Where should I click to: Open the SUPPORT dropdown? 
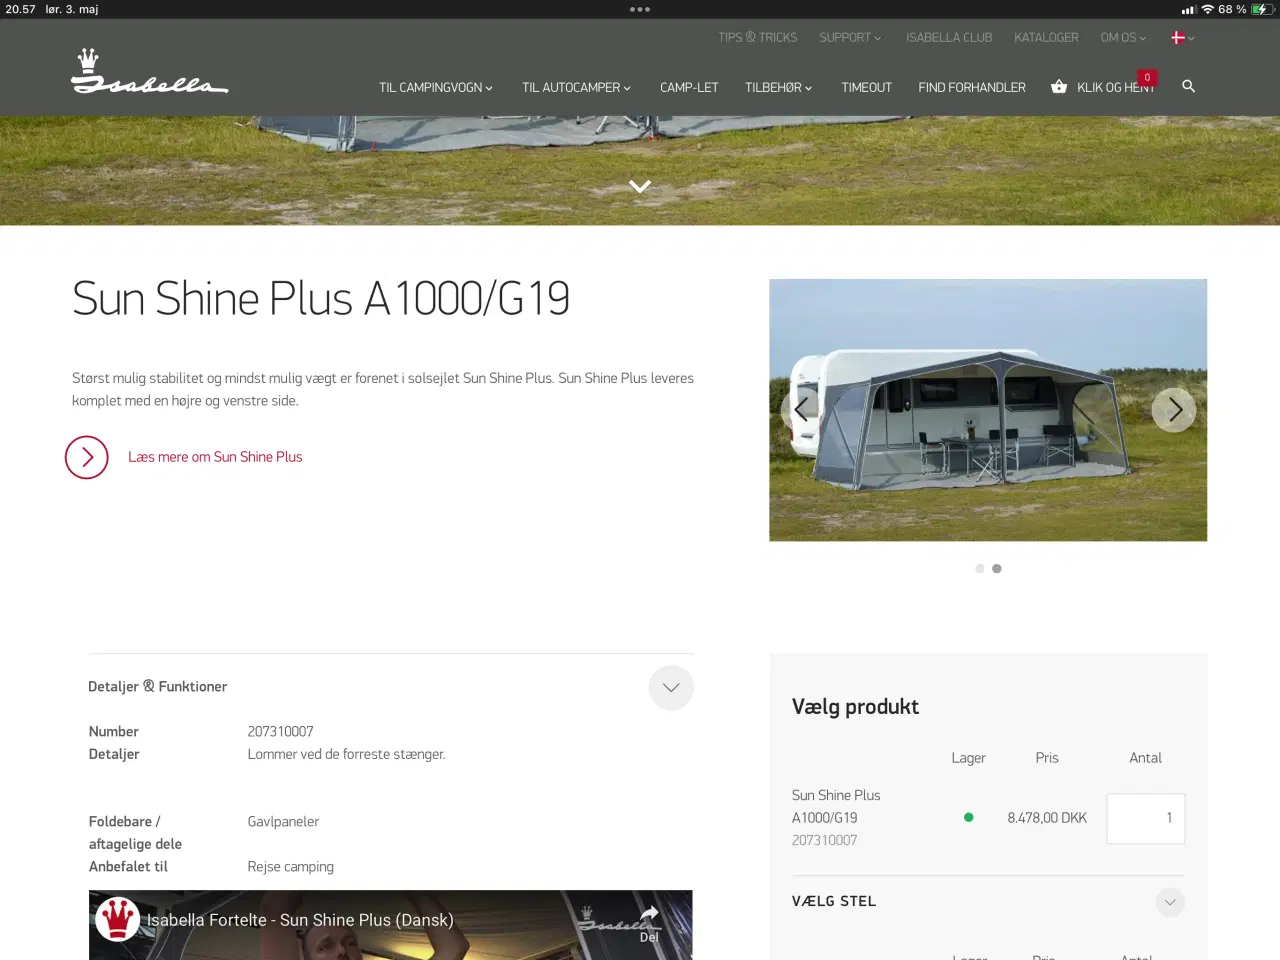pyautogui.click(x=851, y=37)
